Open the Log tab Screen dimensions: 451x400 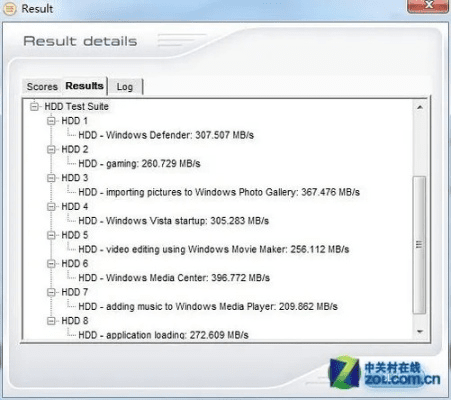[125, 87]
